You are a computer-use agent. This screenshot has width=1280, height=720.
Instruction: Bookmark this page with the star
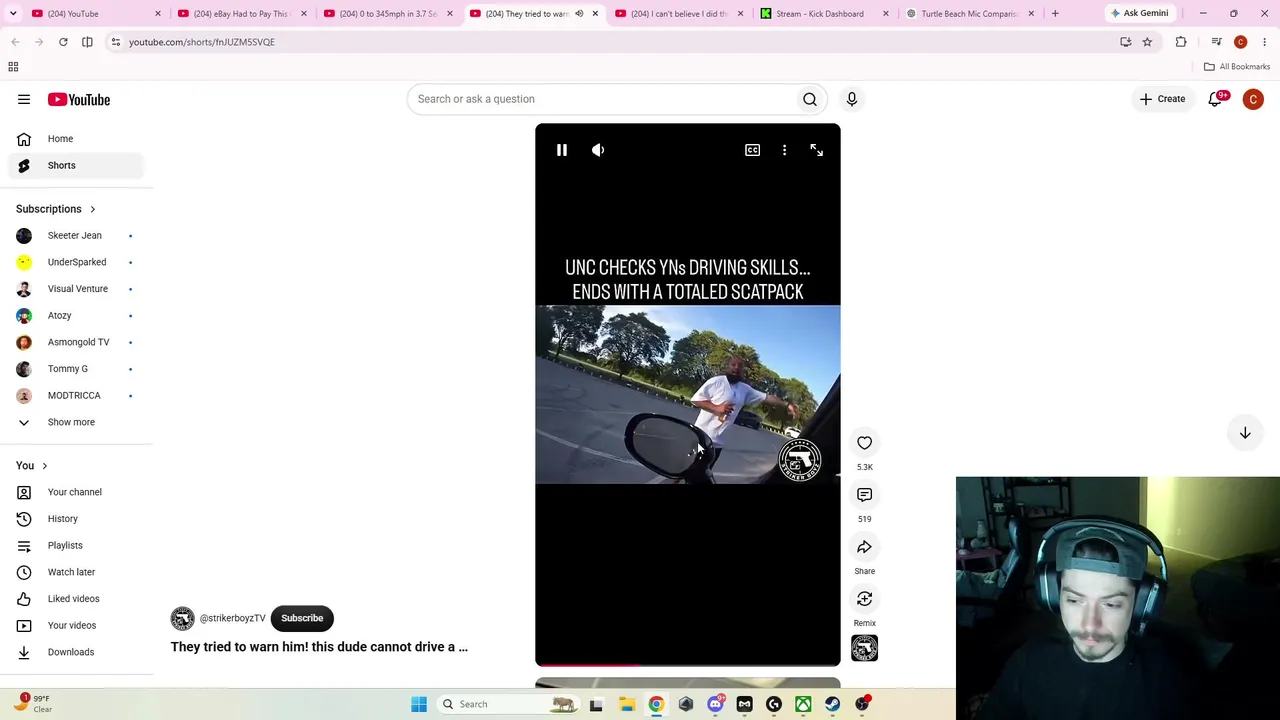tap(1147, 42)
